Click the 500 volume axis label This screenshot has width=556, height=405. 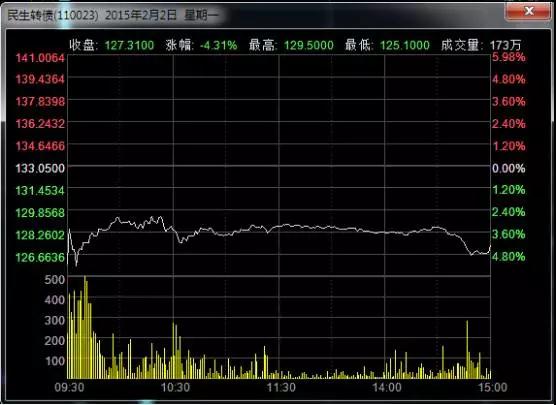point(55,279)
